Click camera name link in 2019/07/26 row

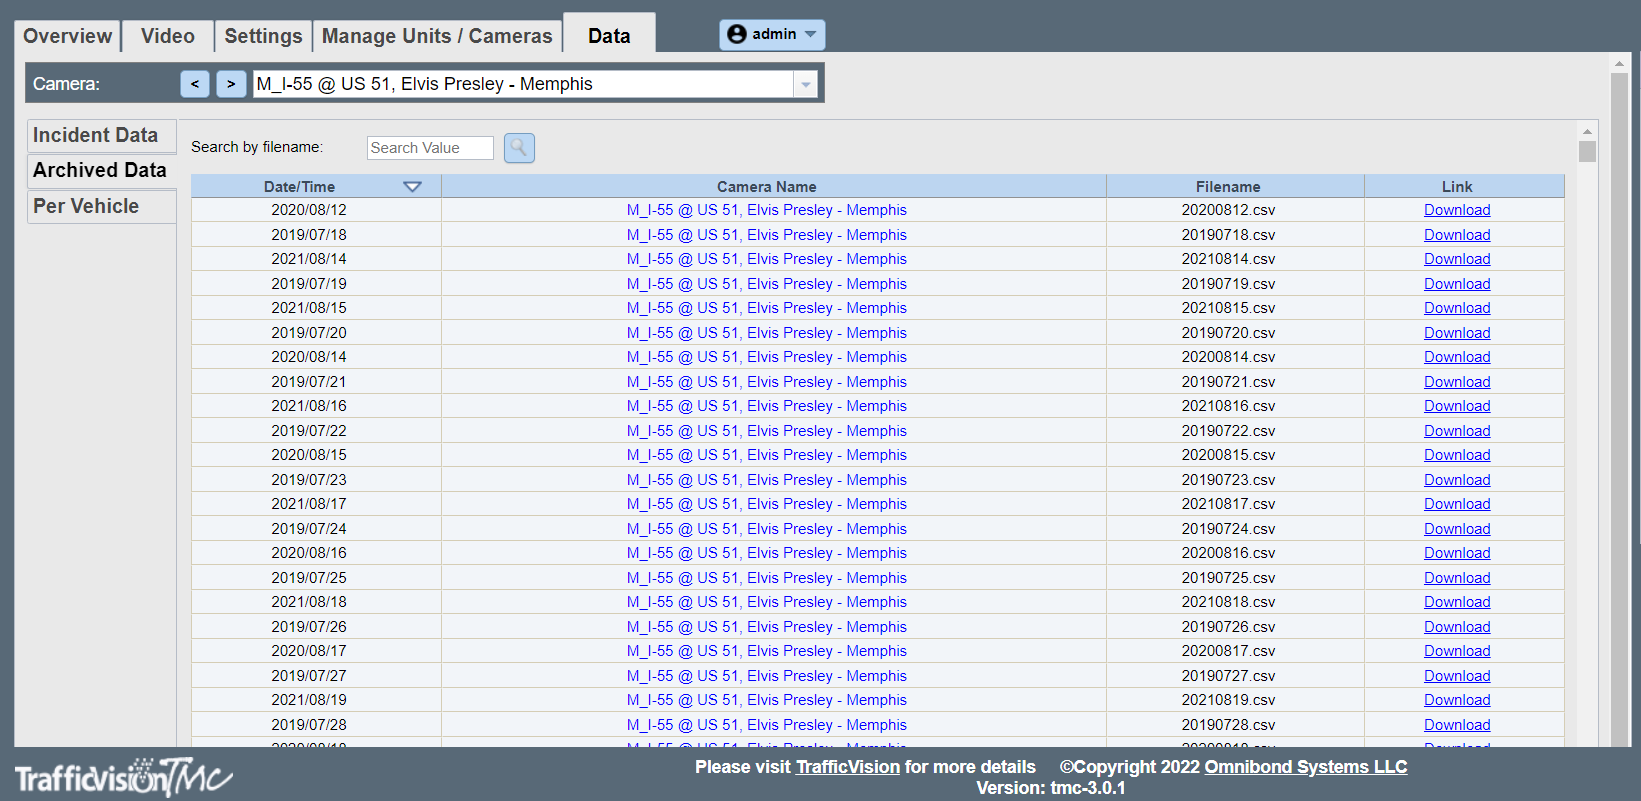pyautogui.click(x=767, y=627)
